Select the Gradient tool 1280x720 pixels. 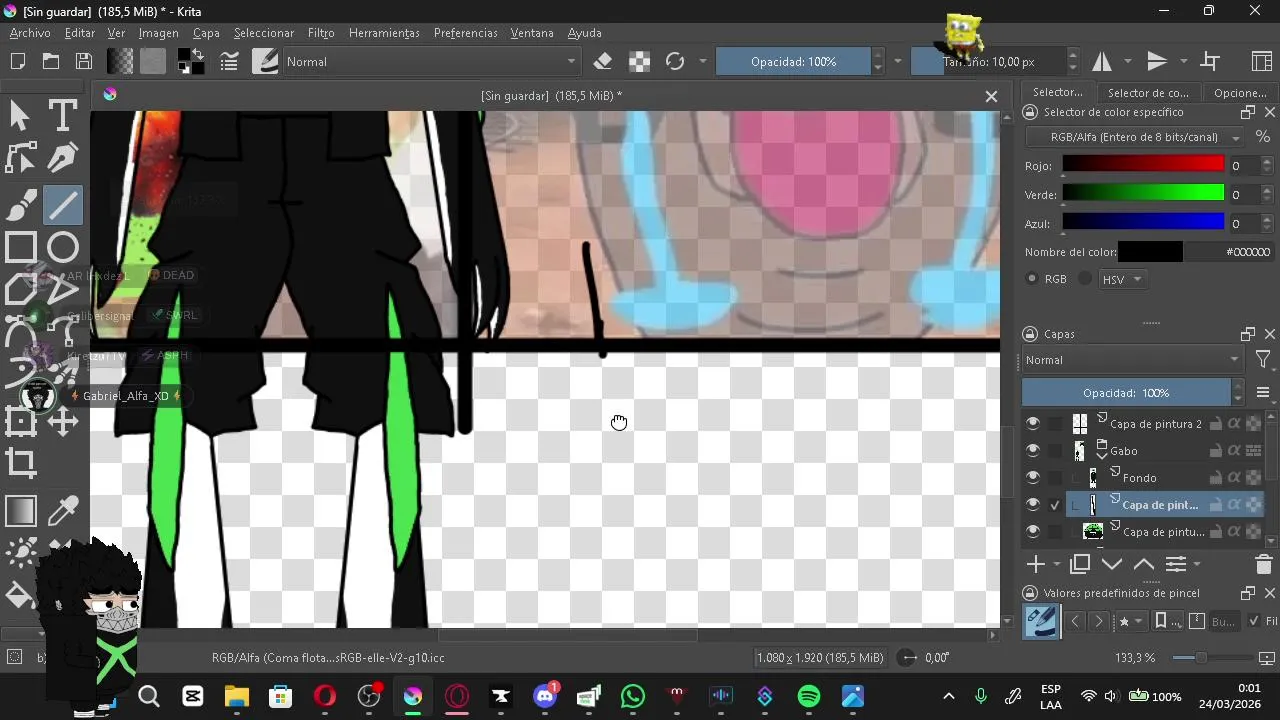[x=20, y=511]
